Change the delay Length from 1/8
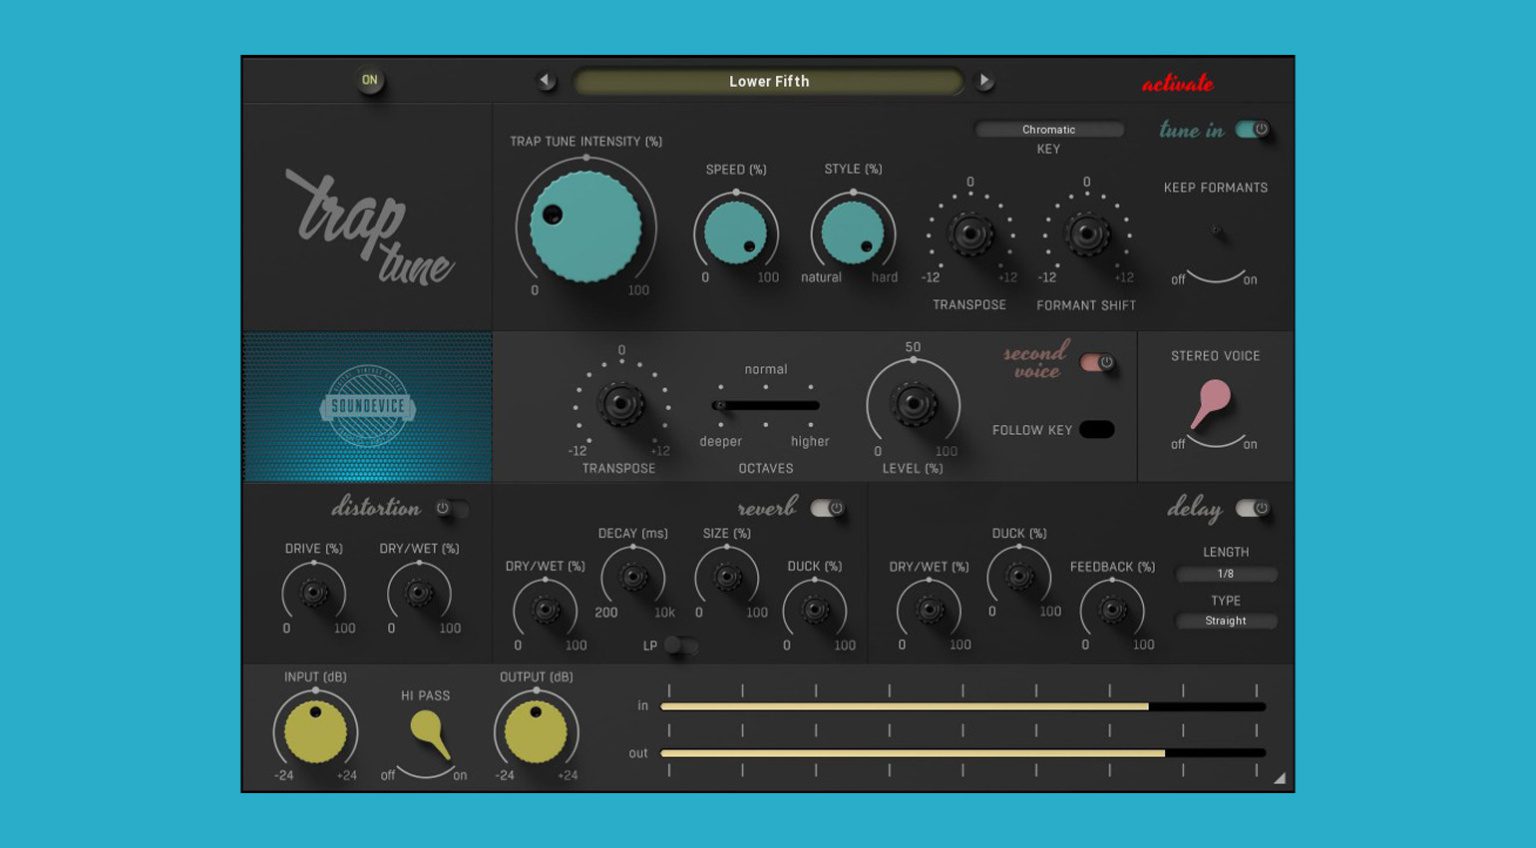This screenshot has height=848, width=1536. pos(1225,574)
